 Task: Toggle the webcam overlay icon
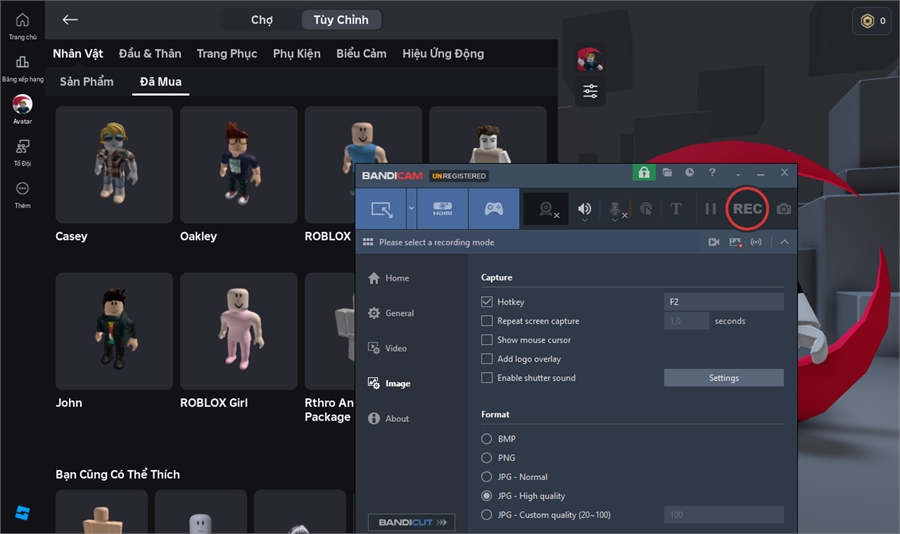[x=546, y=209]
